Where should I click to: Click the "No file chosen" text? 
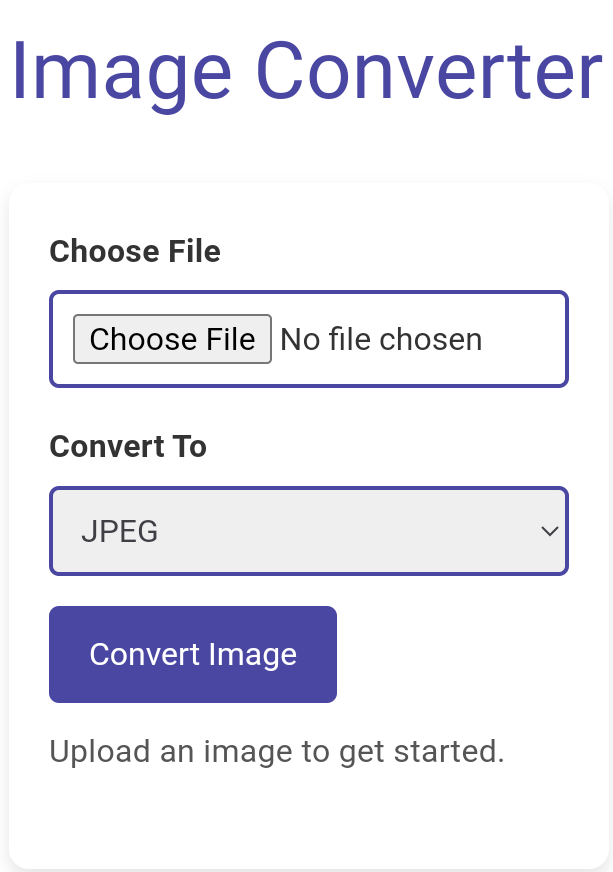(381, 340)
